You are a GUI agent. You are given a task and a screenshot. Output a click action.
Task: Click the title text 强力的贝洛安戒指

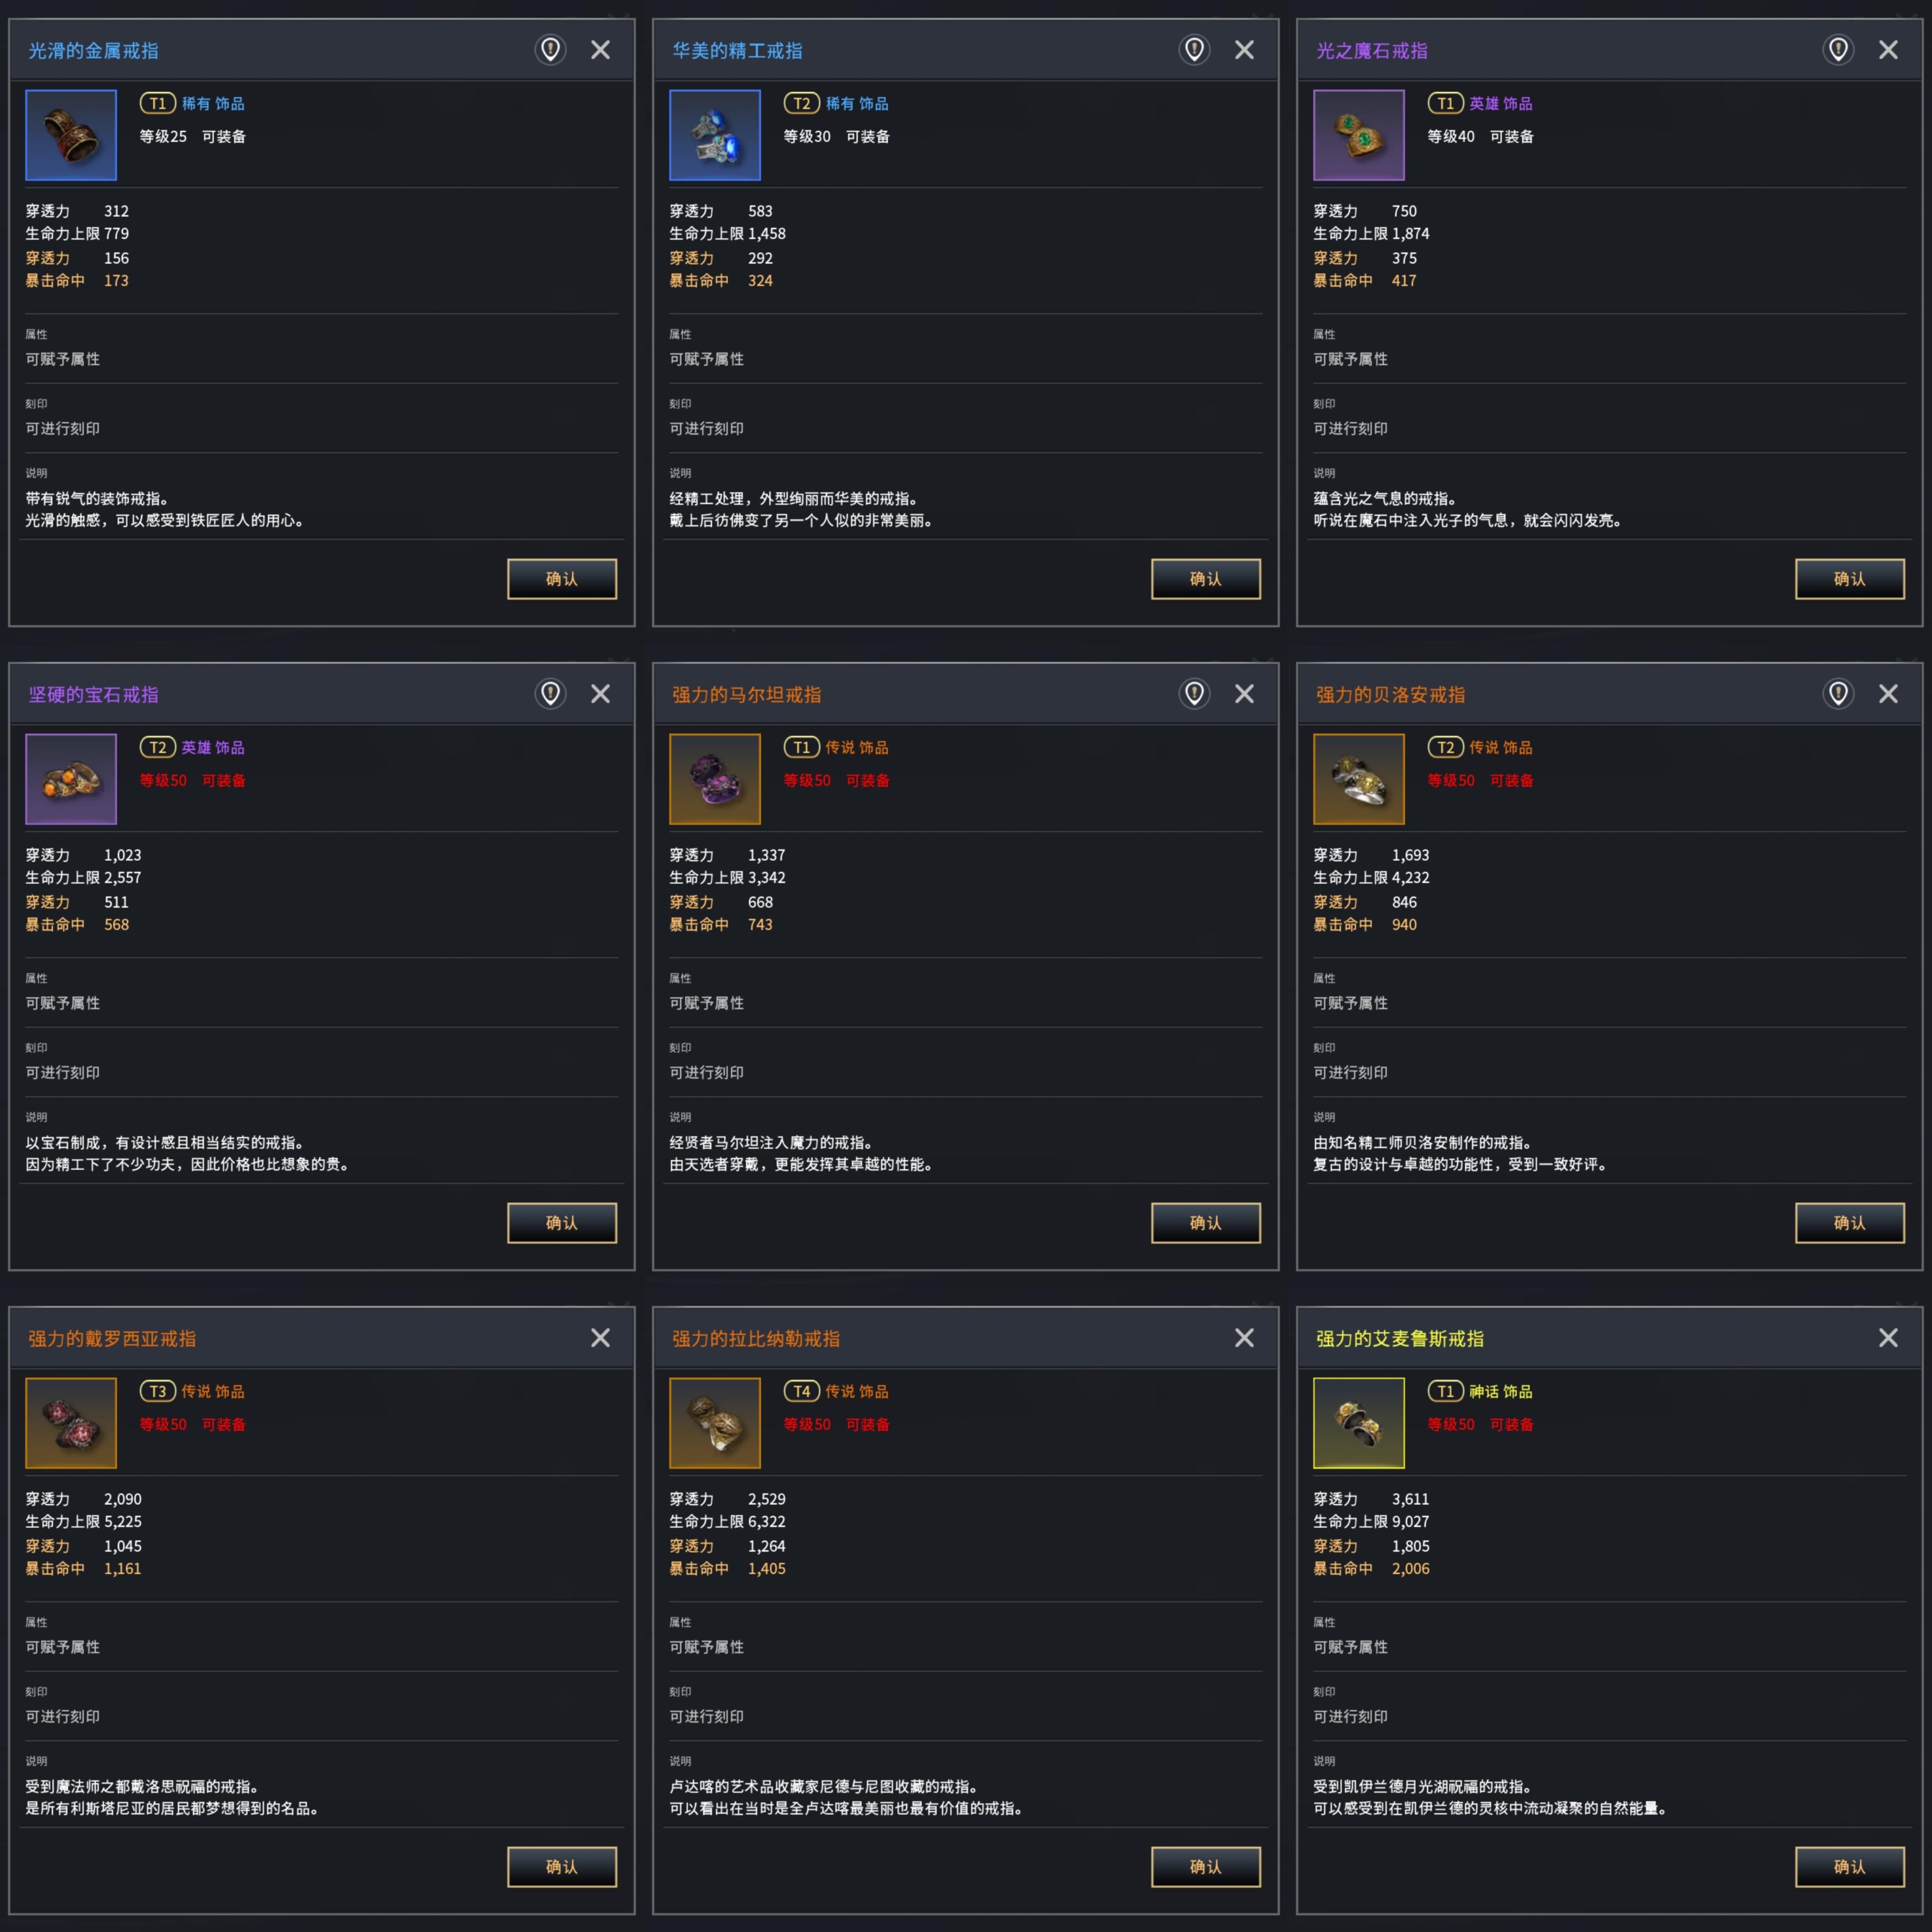(x=1391, y=695)
